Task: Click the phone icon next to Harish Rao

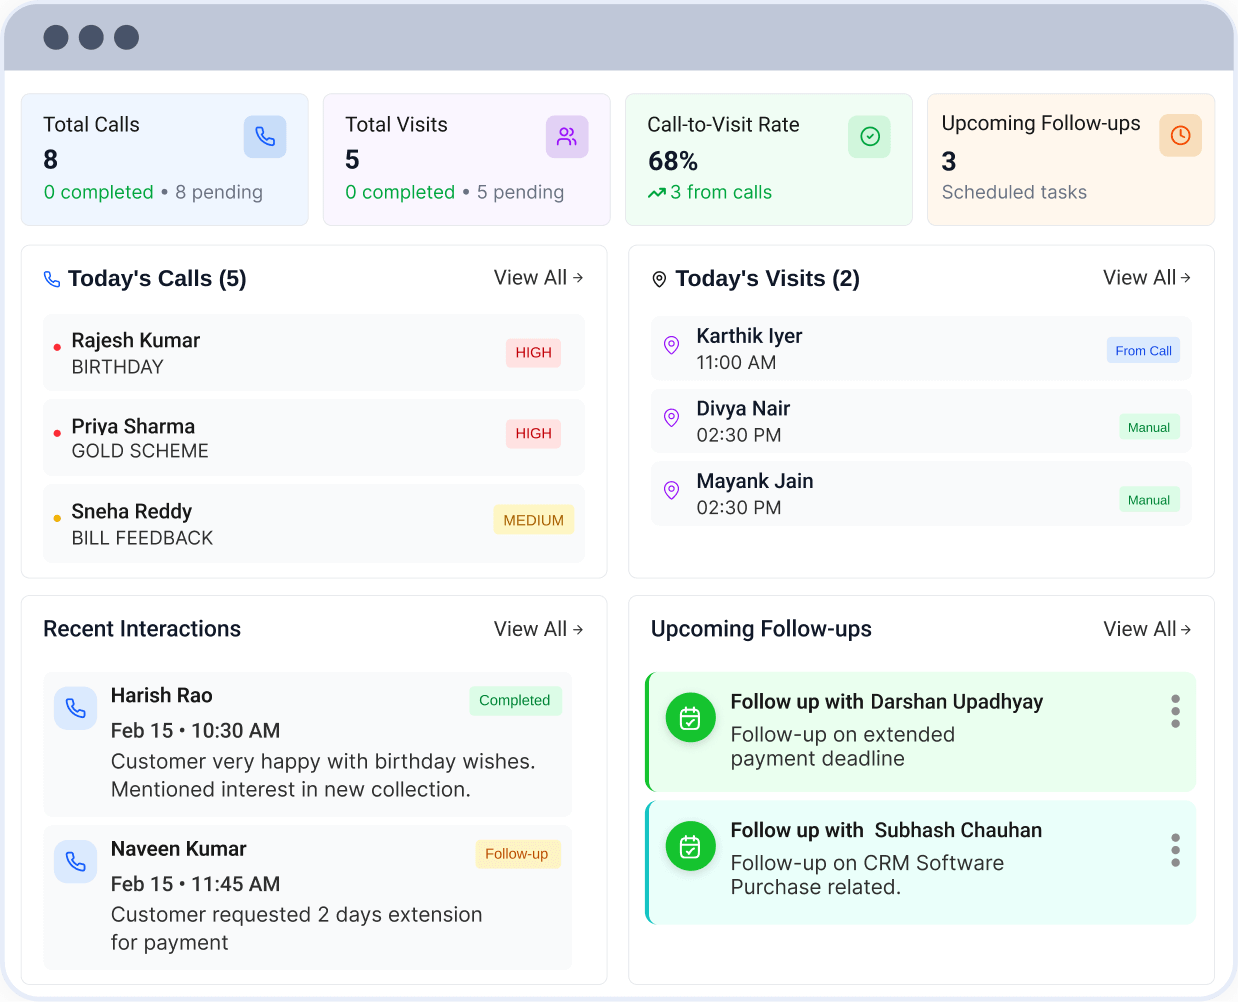Action: 76,709
